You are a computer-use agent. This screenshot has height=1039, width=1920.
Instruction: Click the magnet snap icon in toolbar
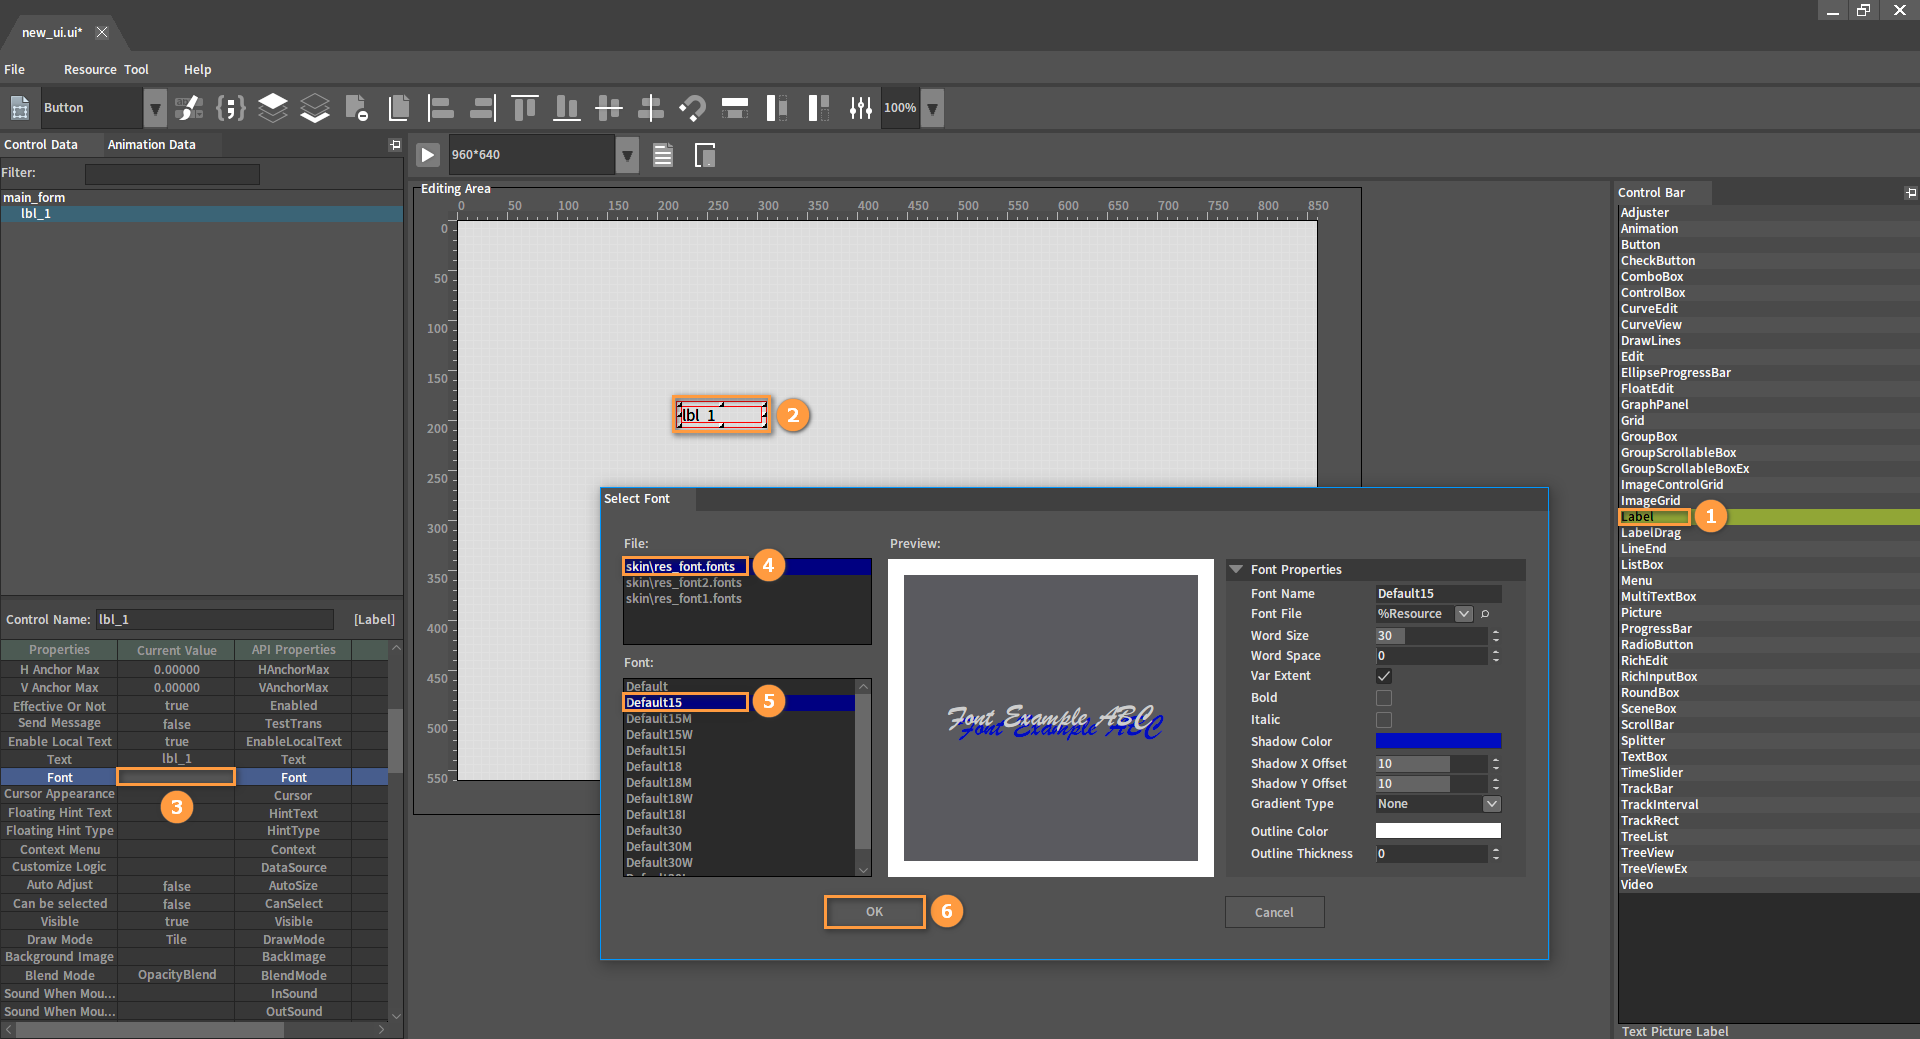click(692, 108)
